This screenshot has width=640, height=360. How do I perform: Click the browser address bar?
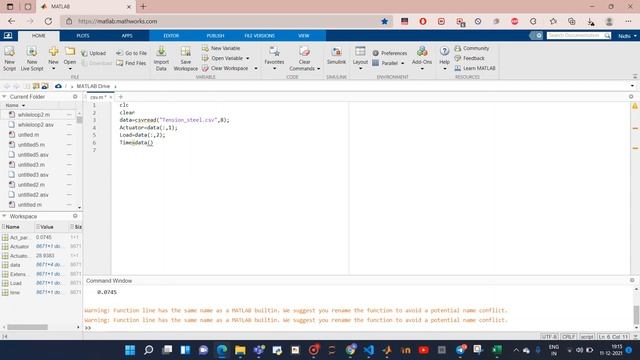coord(227,21)
